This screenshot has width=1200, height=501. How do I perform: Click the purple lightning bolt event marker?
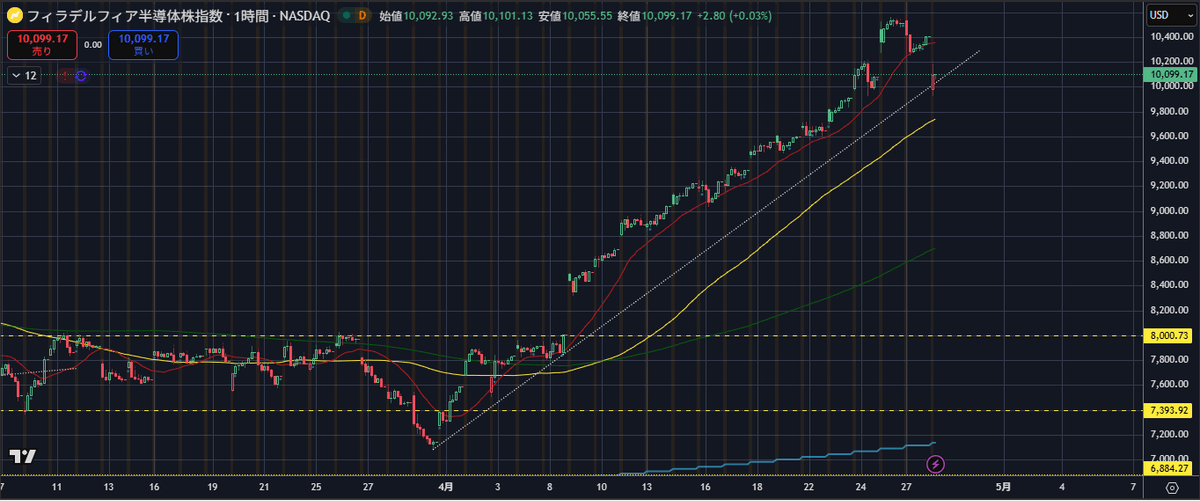935,463
